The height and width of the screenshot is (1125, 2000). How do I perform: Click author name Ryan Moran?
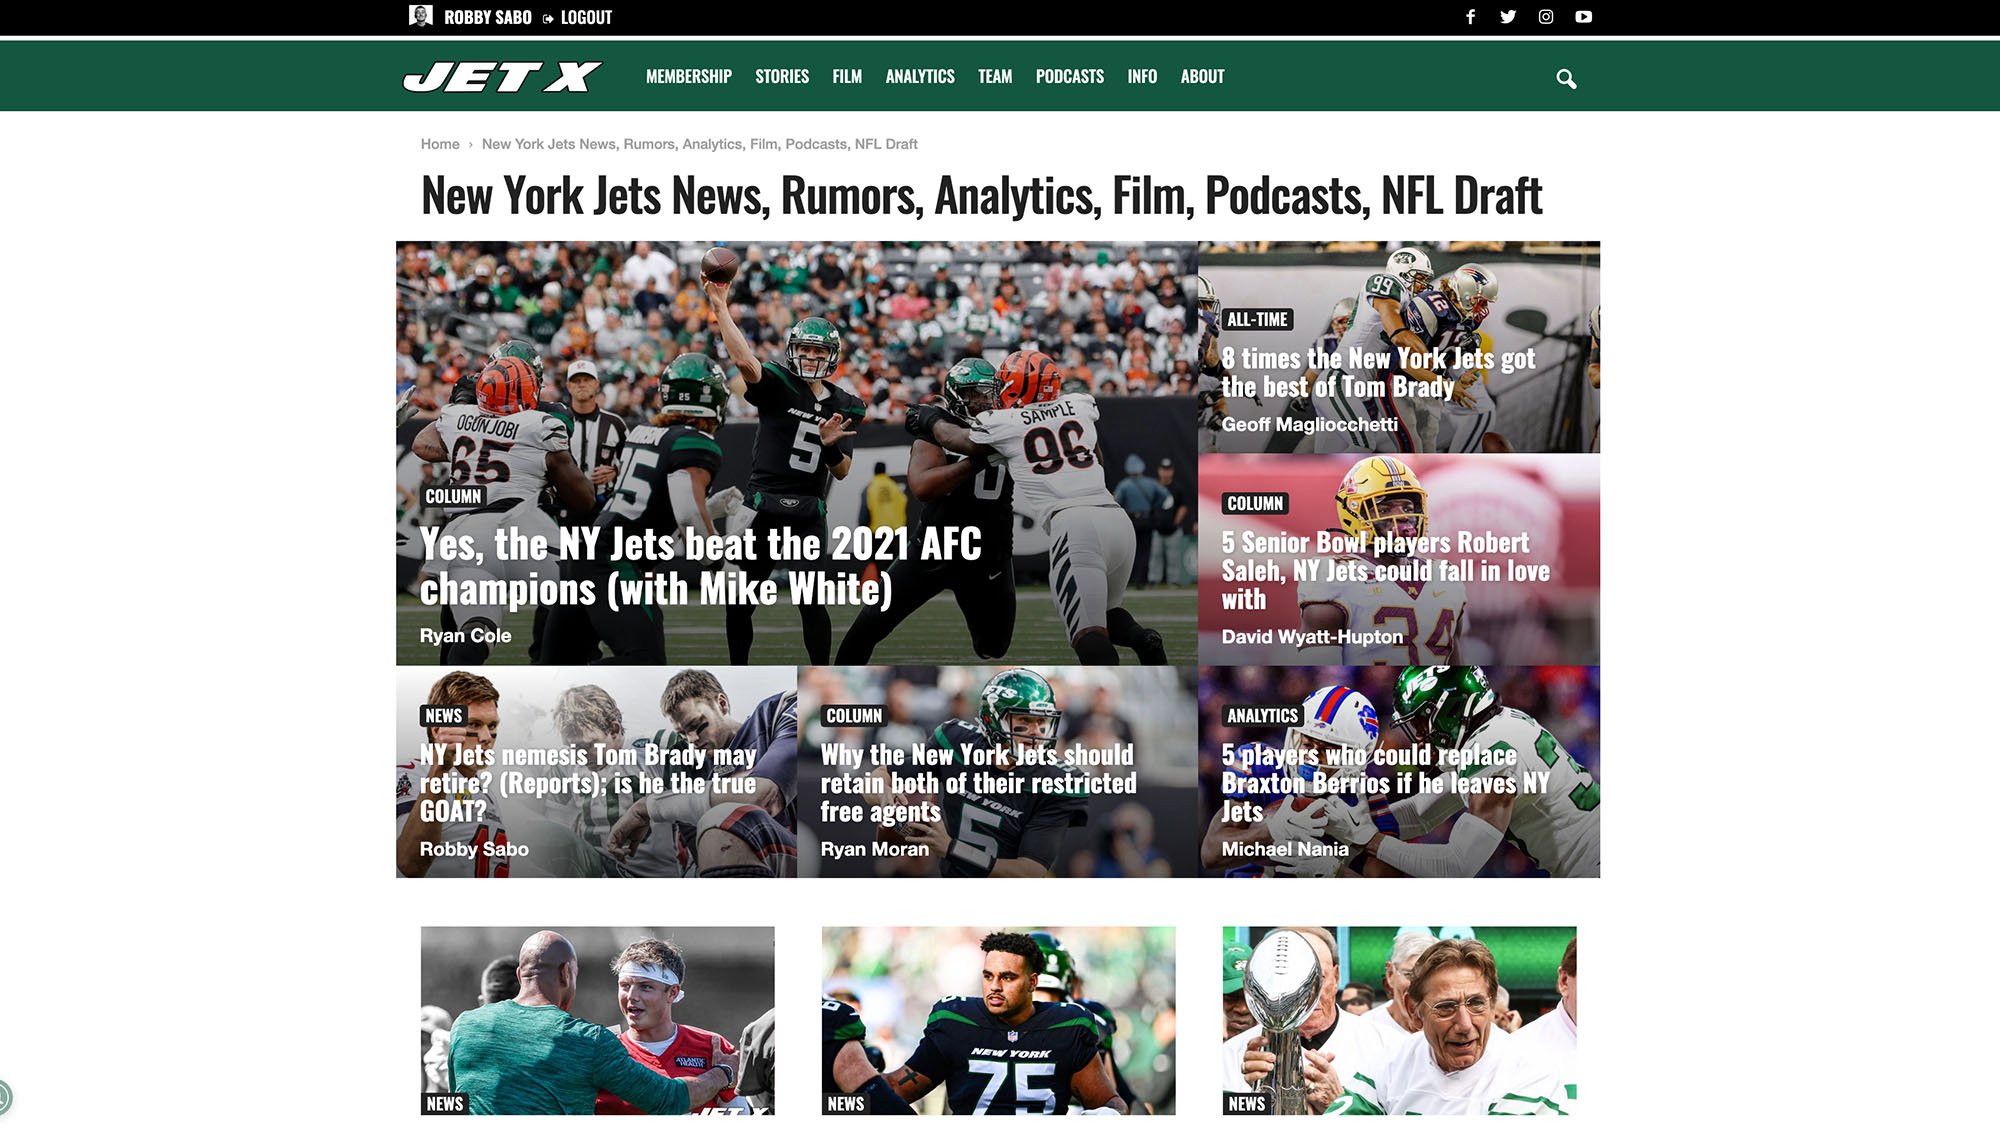875,849
